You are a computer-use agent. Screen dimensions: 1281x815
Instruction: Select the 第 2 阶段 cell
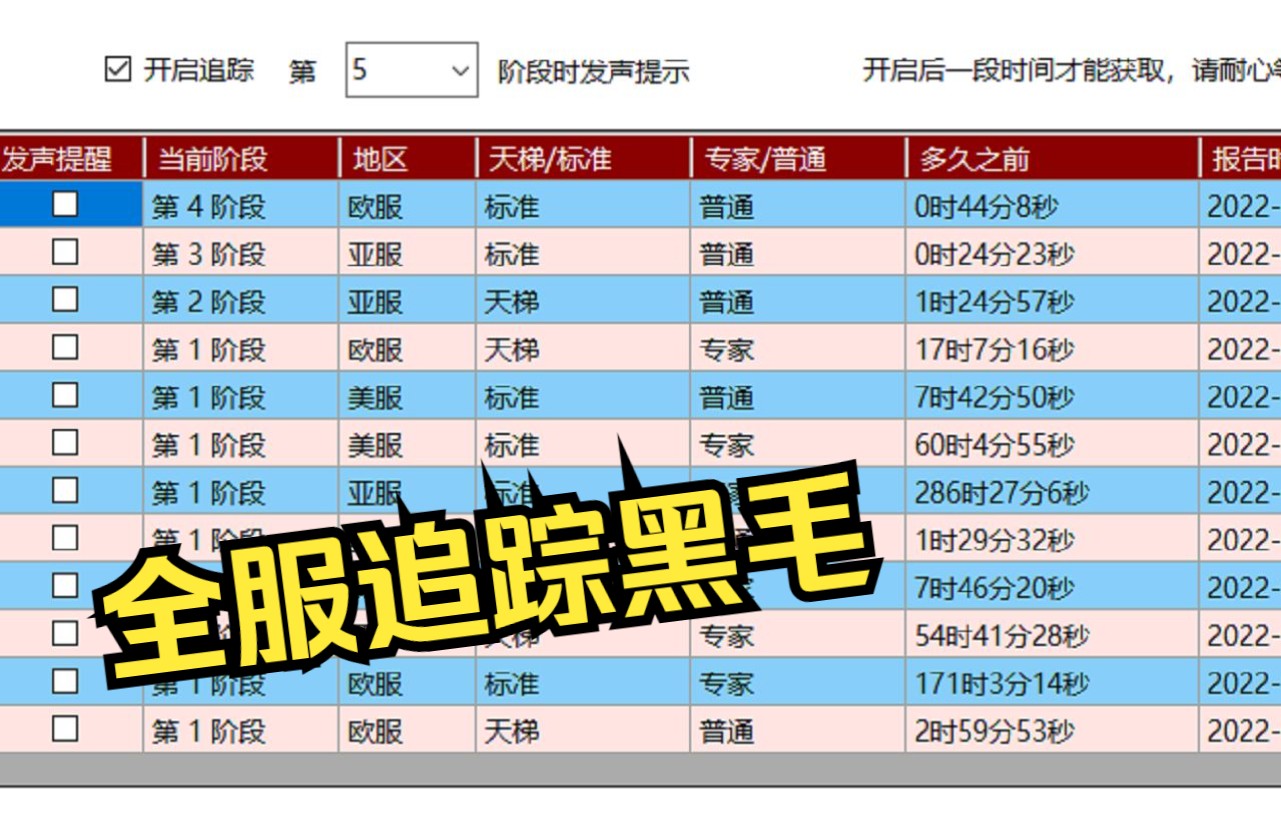(x=241, y=301)
